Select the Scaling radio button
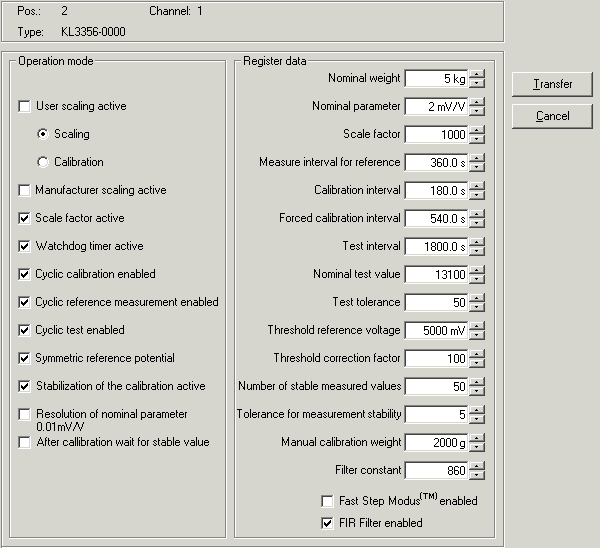 43,134
